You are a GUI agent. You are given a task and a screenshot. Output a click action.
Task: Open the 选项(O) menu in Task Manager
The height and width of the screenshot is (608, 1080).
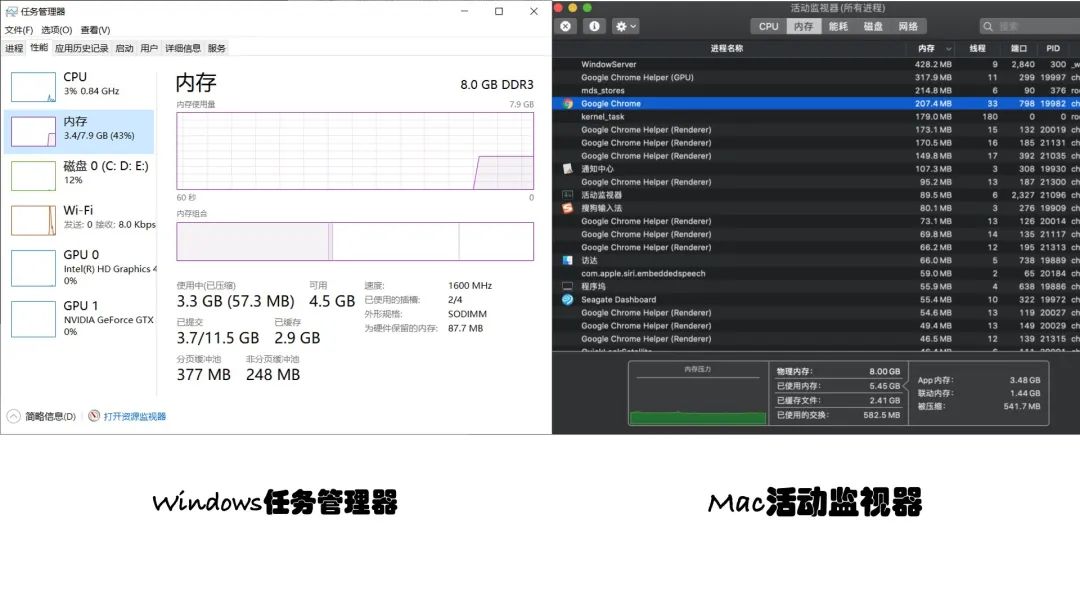[x=56, y=30]
